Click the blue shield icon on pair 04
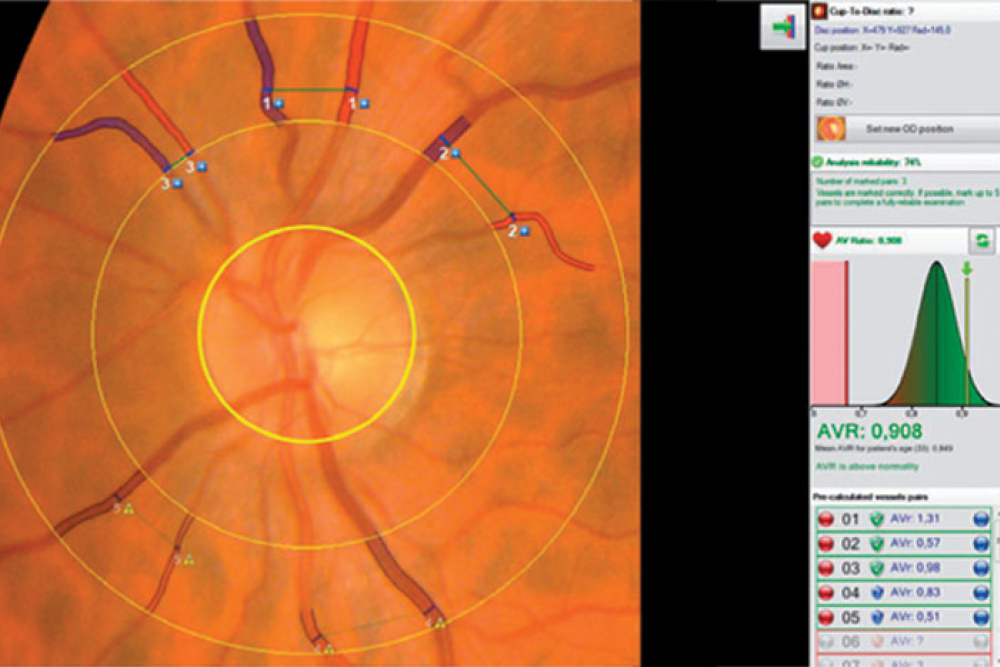The height and width of the screenshot is (667, 1000). 877,591
